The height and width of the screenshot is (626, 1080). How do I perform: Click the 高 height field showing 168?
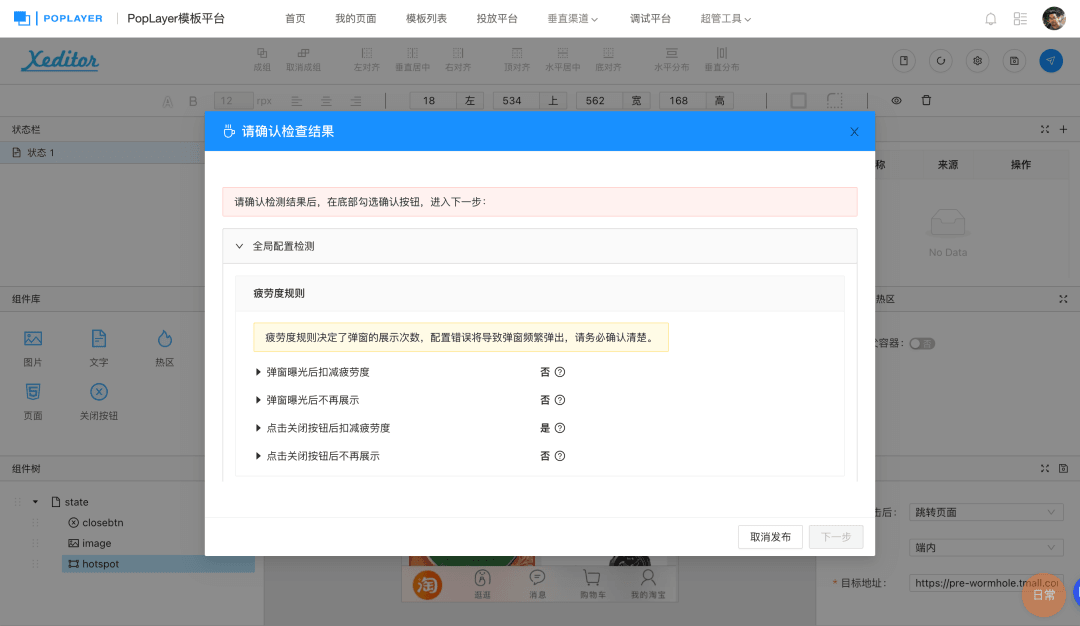(x=683, y=101)
